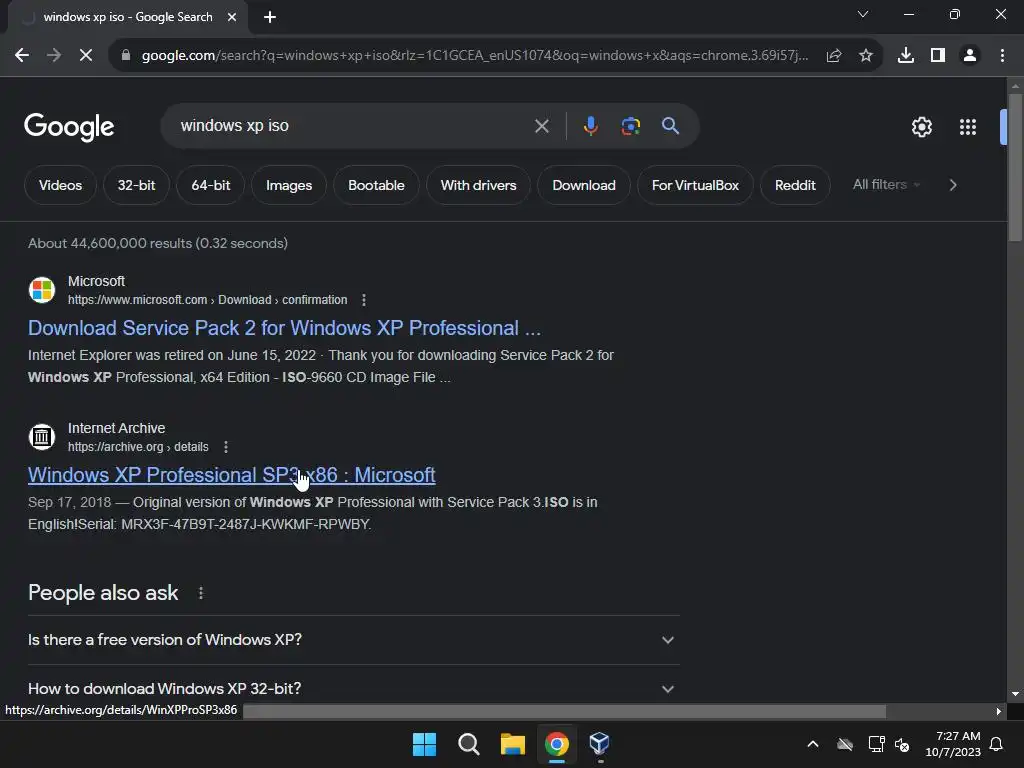This screenshot has height=768, width=1024.
Task: Expand 'Is there a free version' question
Action: point(353,640)
